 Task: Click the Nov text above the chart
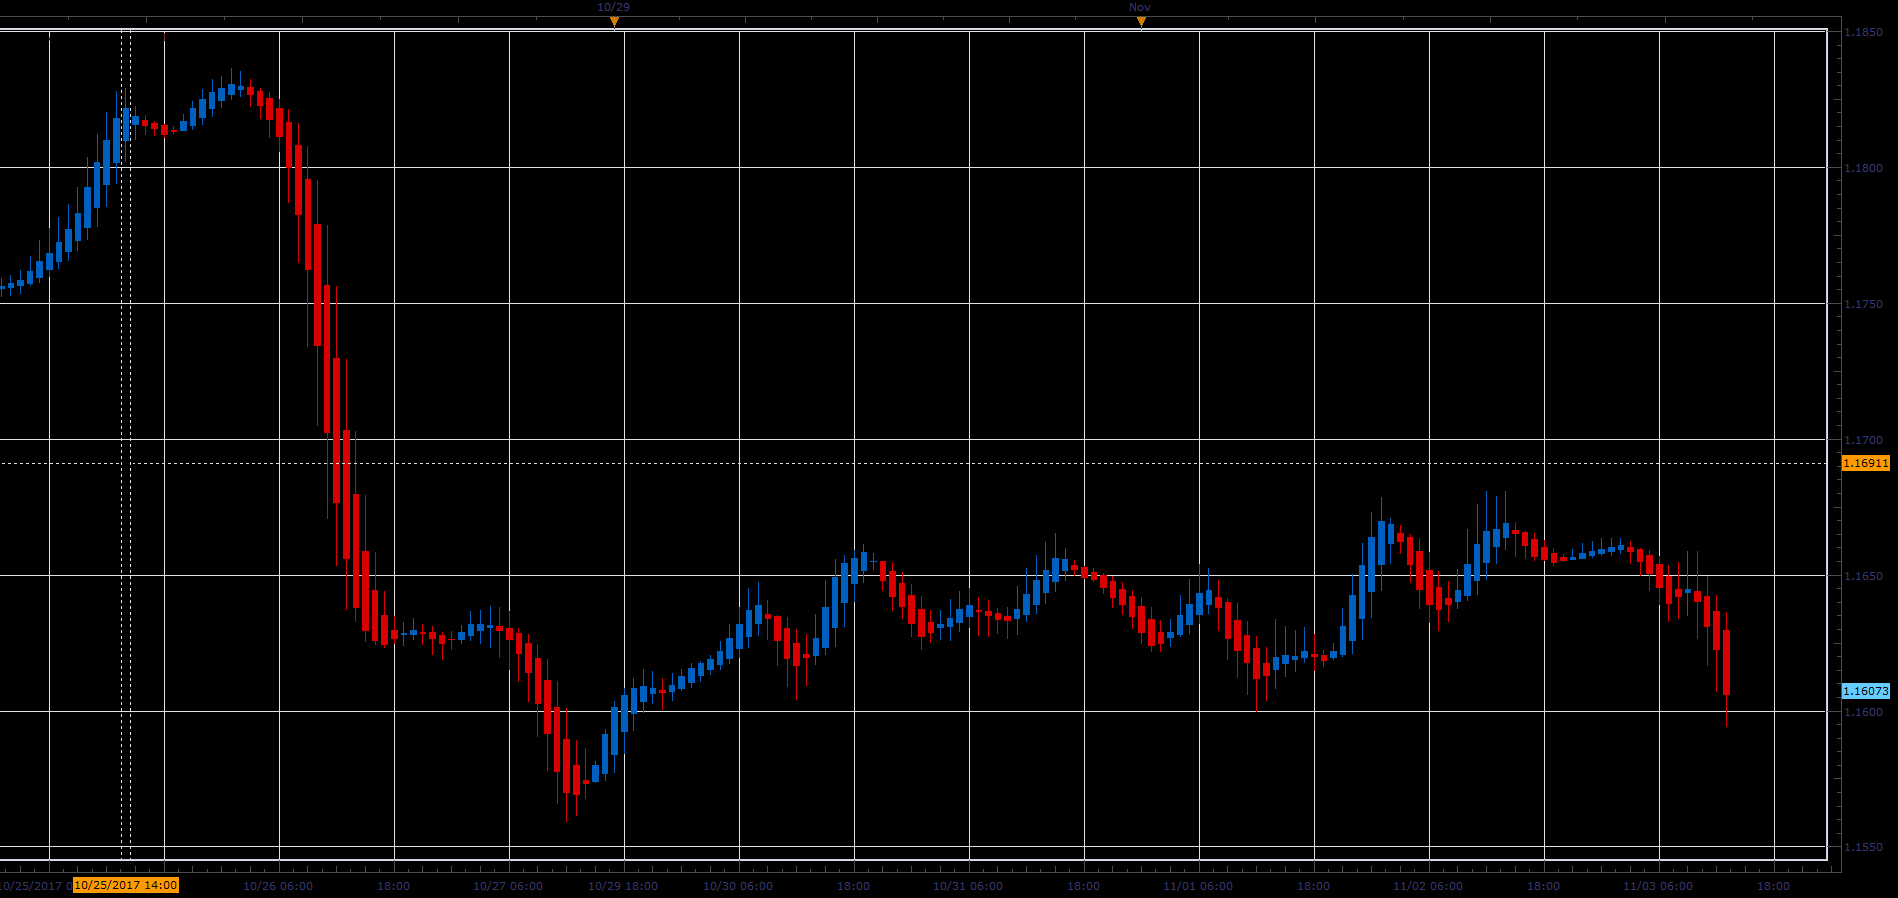click(1140, 7)
